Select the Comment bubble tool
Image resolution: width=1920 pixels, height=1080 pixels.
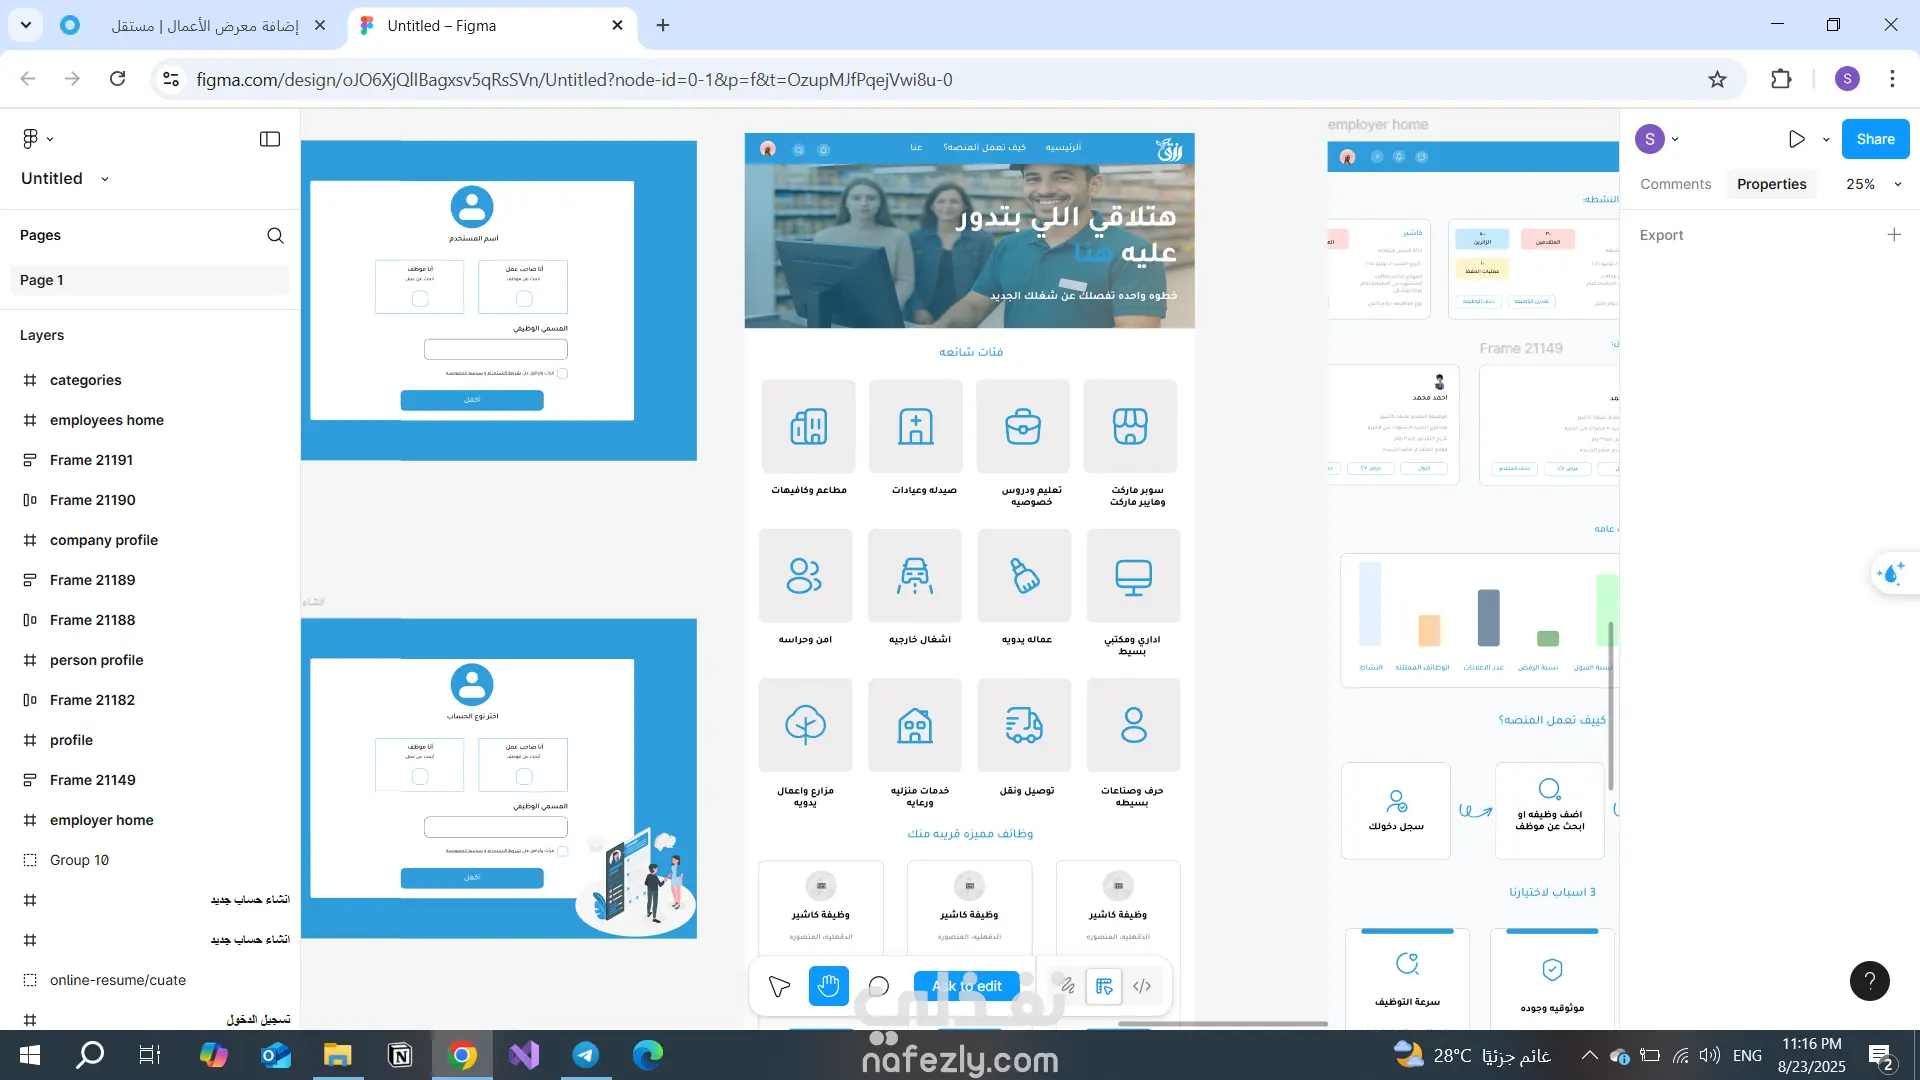(879, 986)
